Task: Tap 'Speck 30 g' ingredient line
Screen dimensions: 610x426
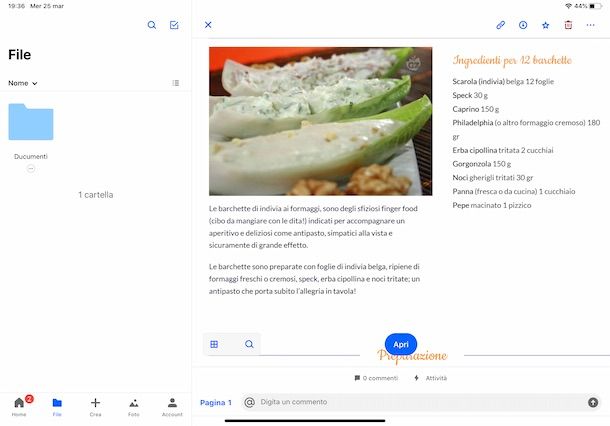Action: (x=470, y=95)
